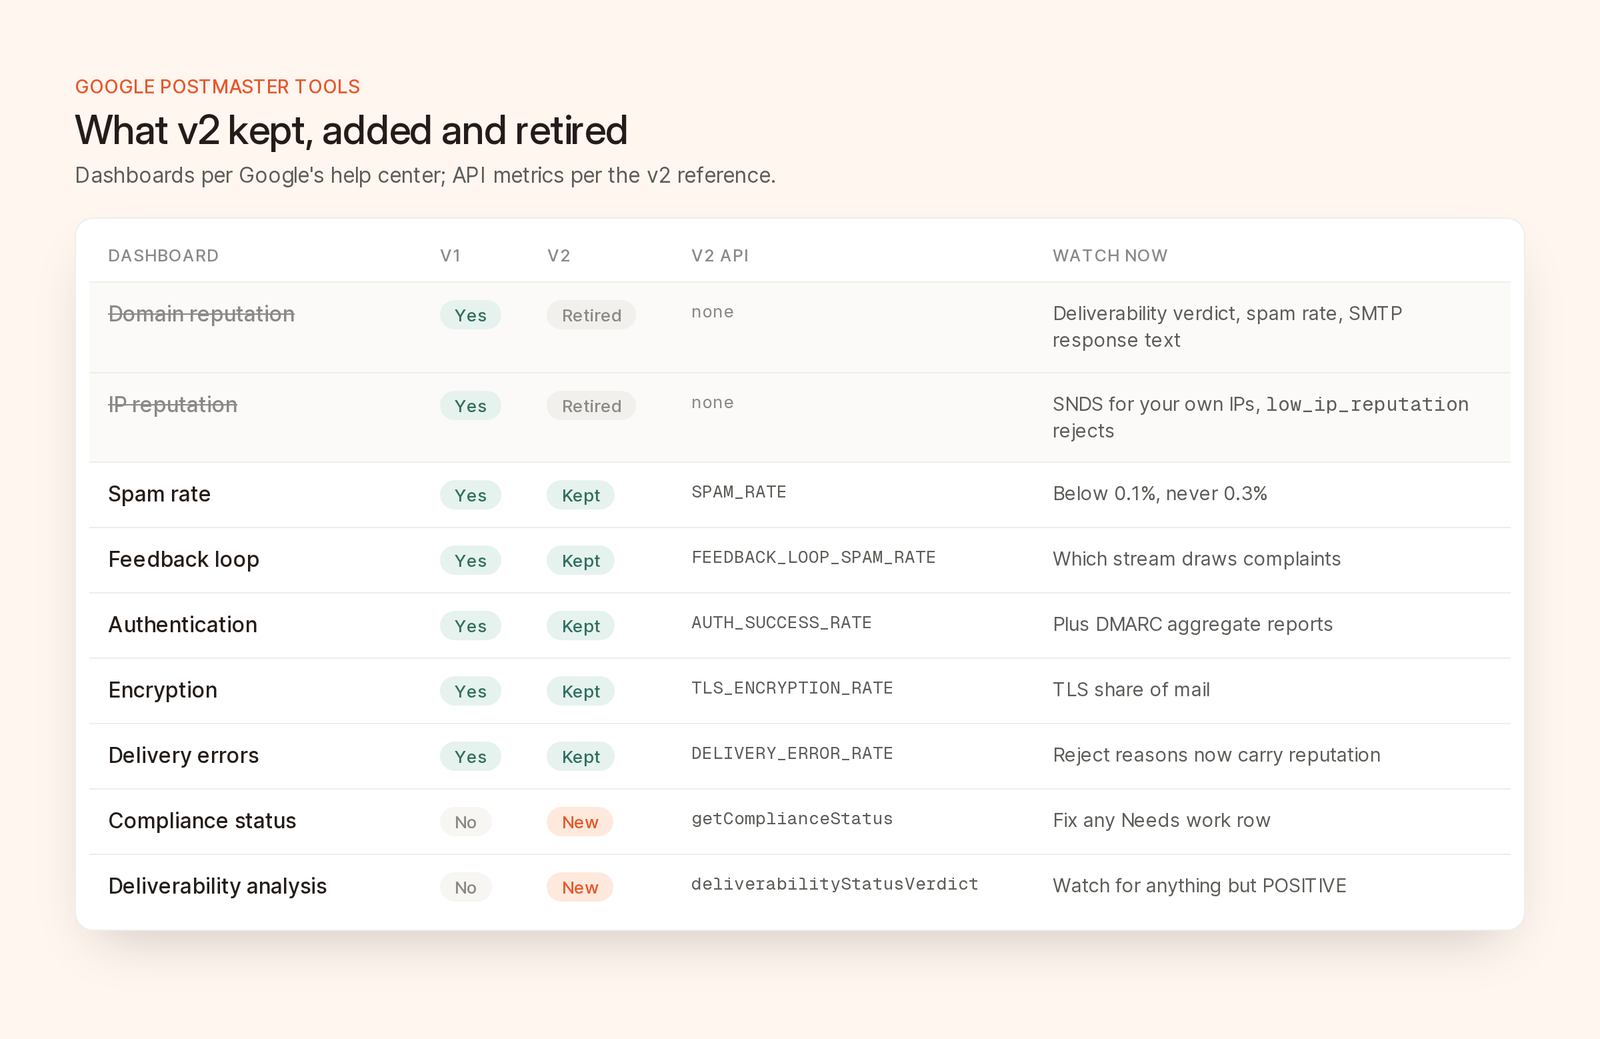The image size is (1600, 1039).
Task: Select the TLS_ENCRYPTION_RATE metric
Action: (792, 688)
